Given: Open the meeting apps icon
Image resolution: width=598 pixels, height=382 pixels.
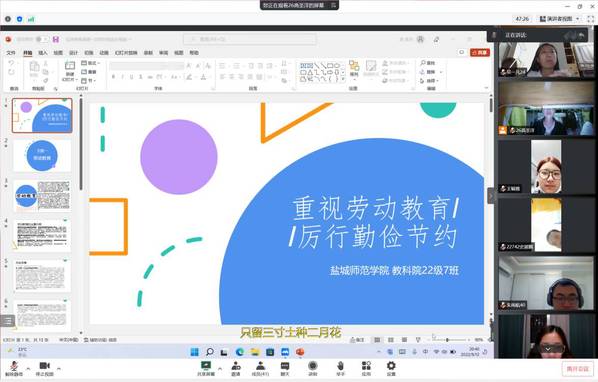Looking at the screenshot, I should [366, 368].
